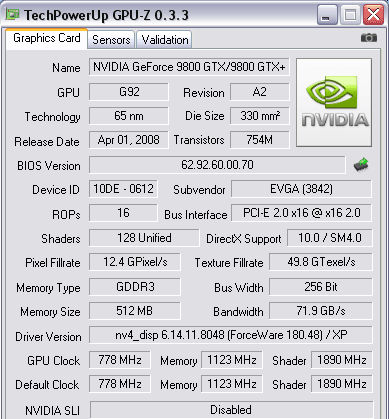389x419 pixels.
Task: Click the Release Date field Apr 01, 2008
Action: tap(129, 140)
